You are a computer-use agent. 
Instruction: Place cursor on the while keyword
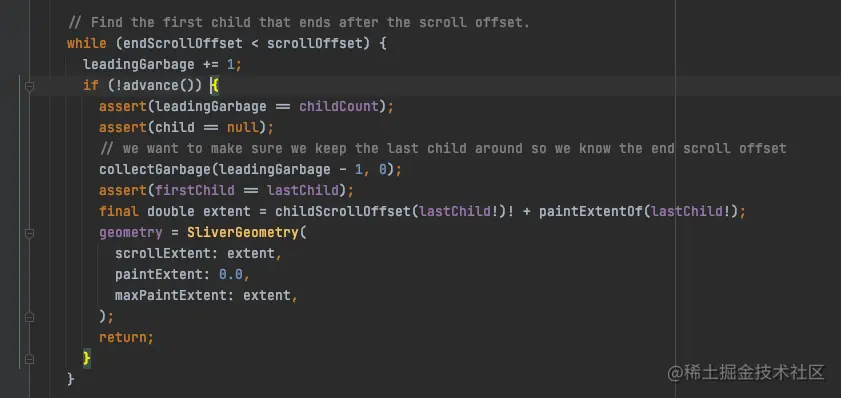coord(86,43)
